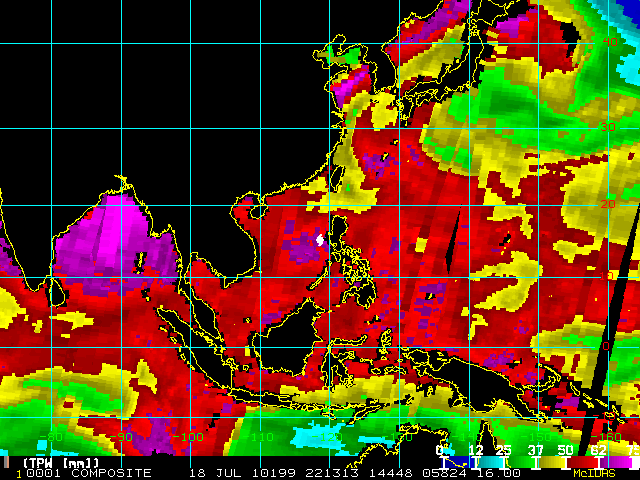
Task: Click the "10199" Julian day value
Action: click(274, 473)
